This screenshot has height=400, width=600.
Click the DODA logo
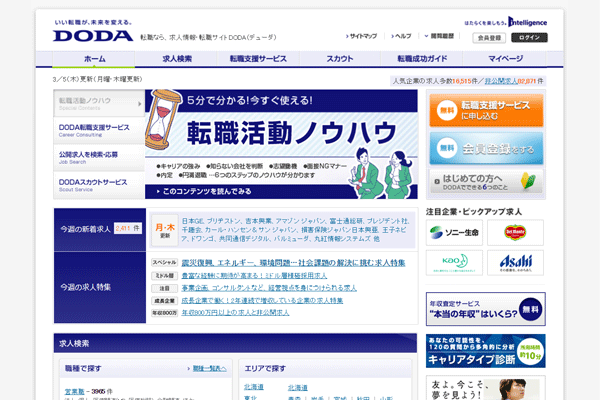pyautogui.click(x=93, y=35)
